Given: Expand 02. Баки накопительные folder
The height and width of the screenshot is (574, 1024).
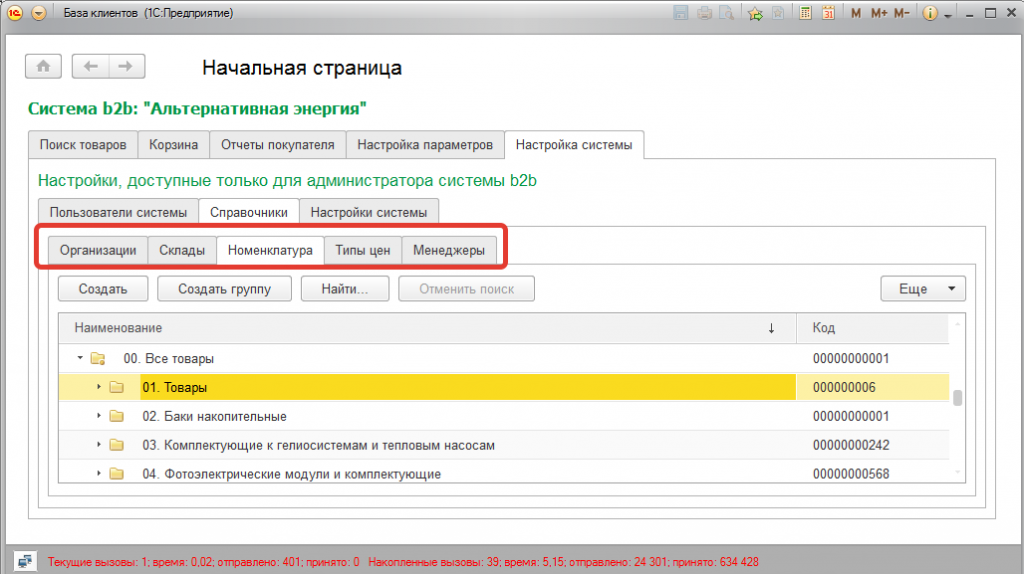Looking at the screenshot, I should 99,415.
